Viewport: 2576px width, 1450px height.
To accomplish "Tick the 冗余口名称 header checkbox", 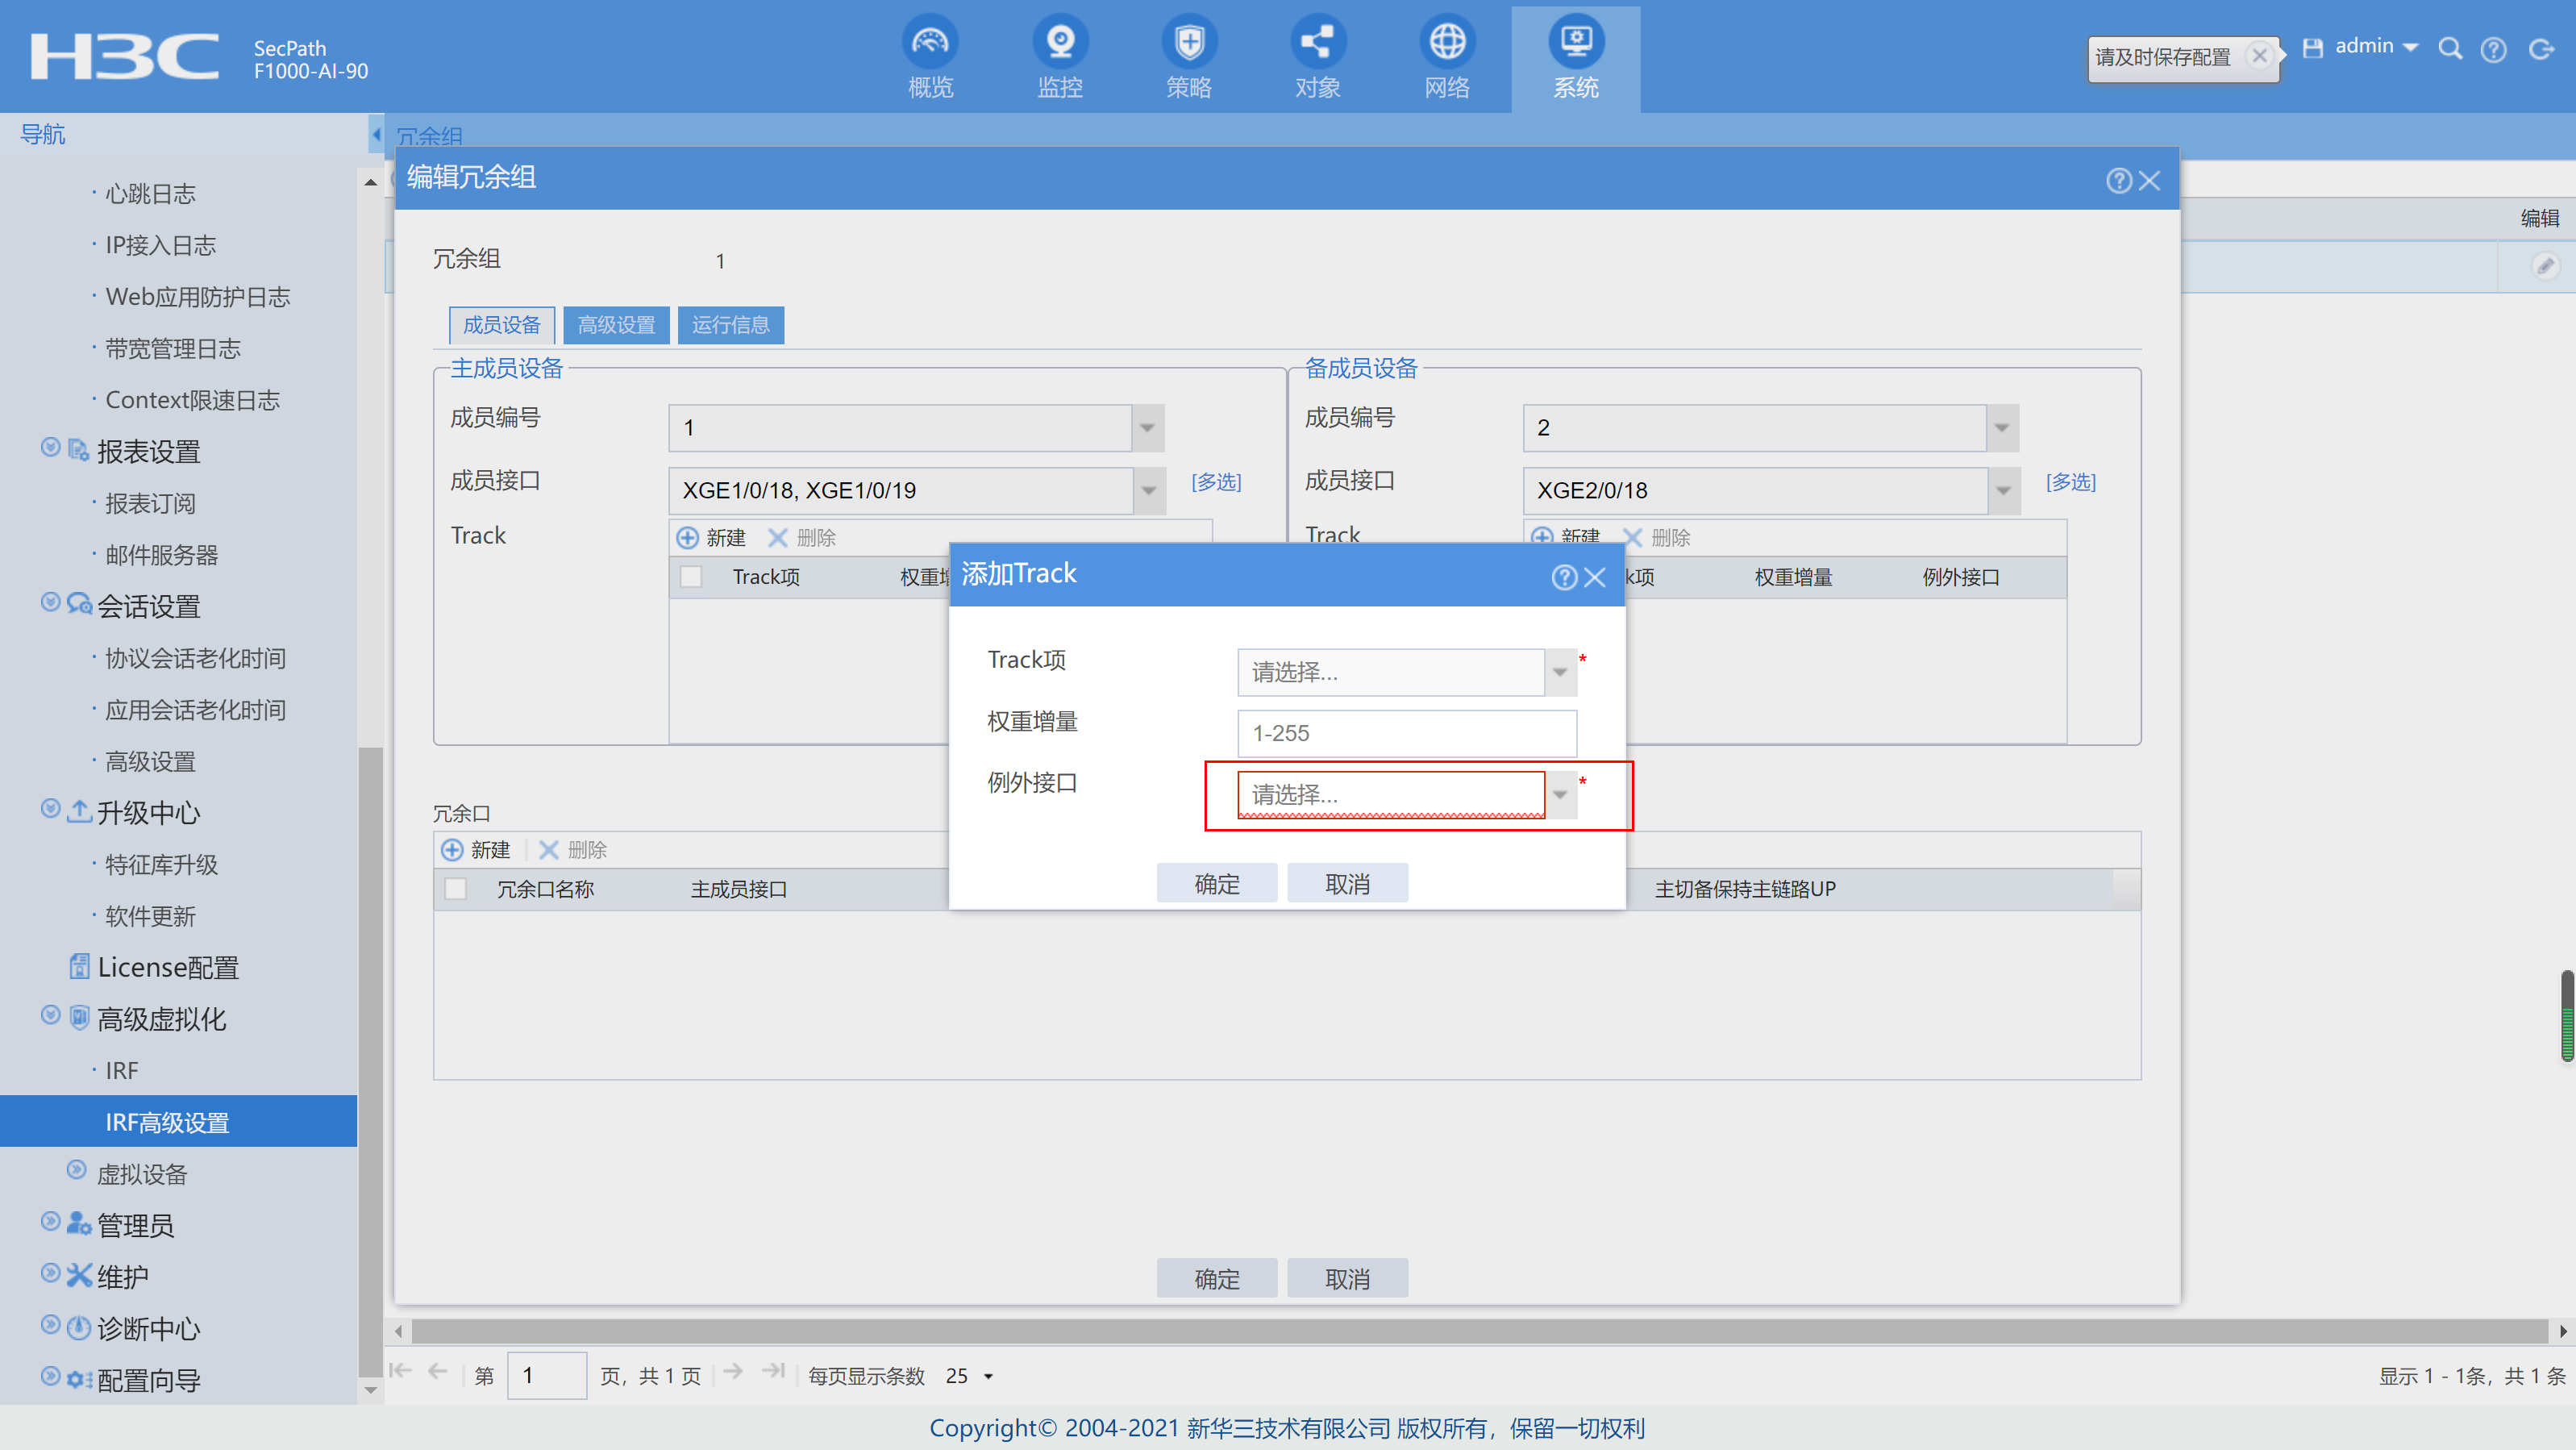I will pyautogui.click(x=455, y=888).
